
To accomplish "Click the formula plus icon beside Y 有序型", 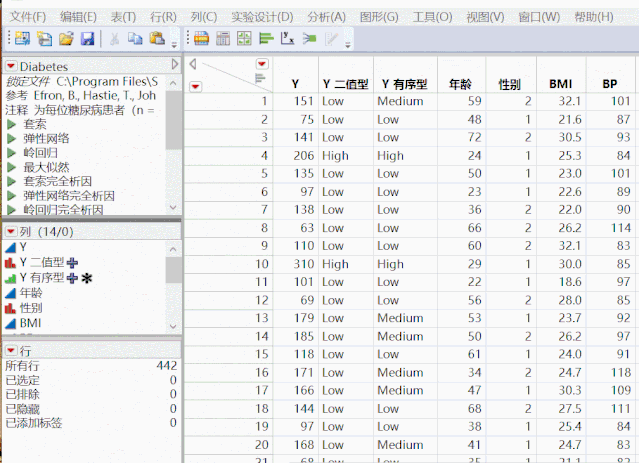I will [72, 278].
